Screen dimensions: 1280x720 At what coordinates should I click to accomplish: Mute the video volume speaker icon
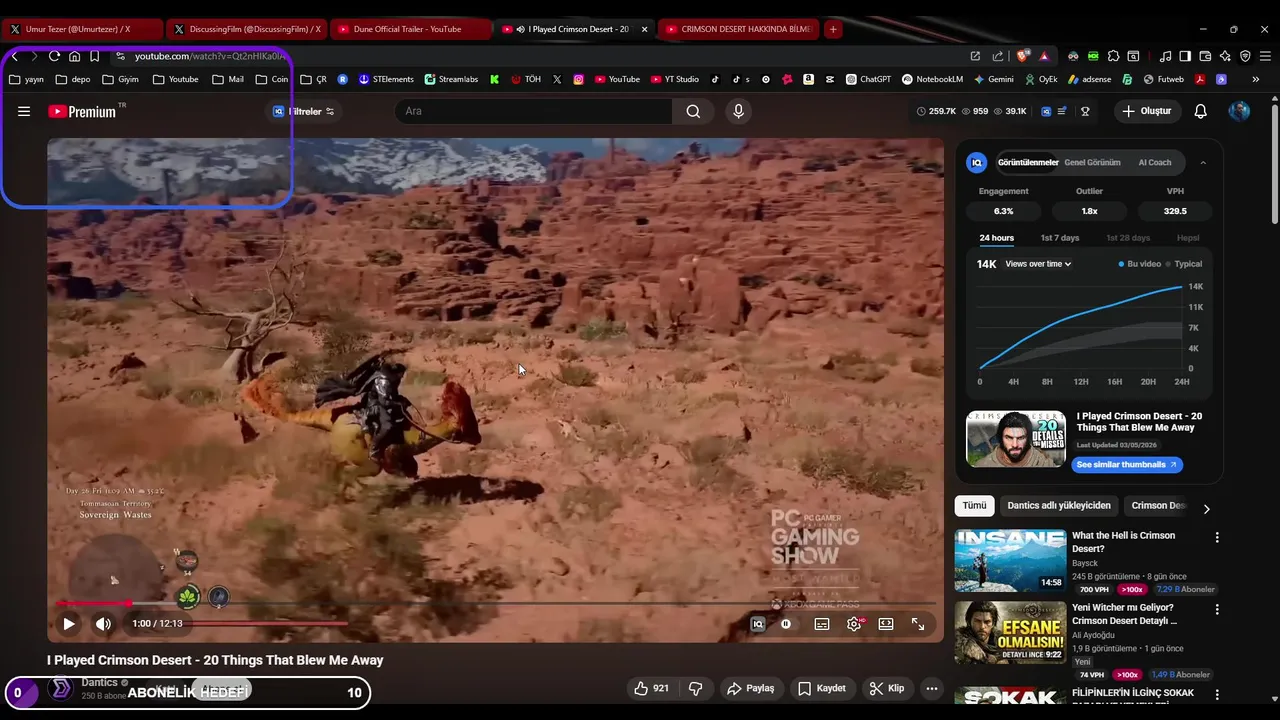103,624
